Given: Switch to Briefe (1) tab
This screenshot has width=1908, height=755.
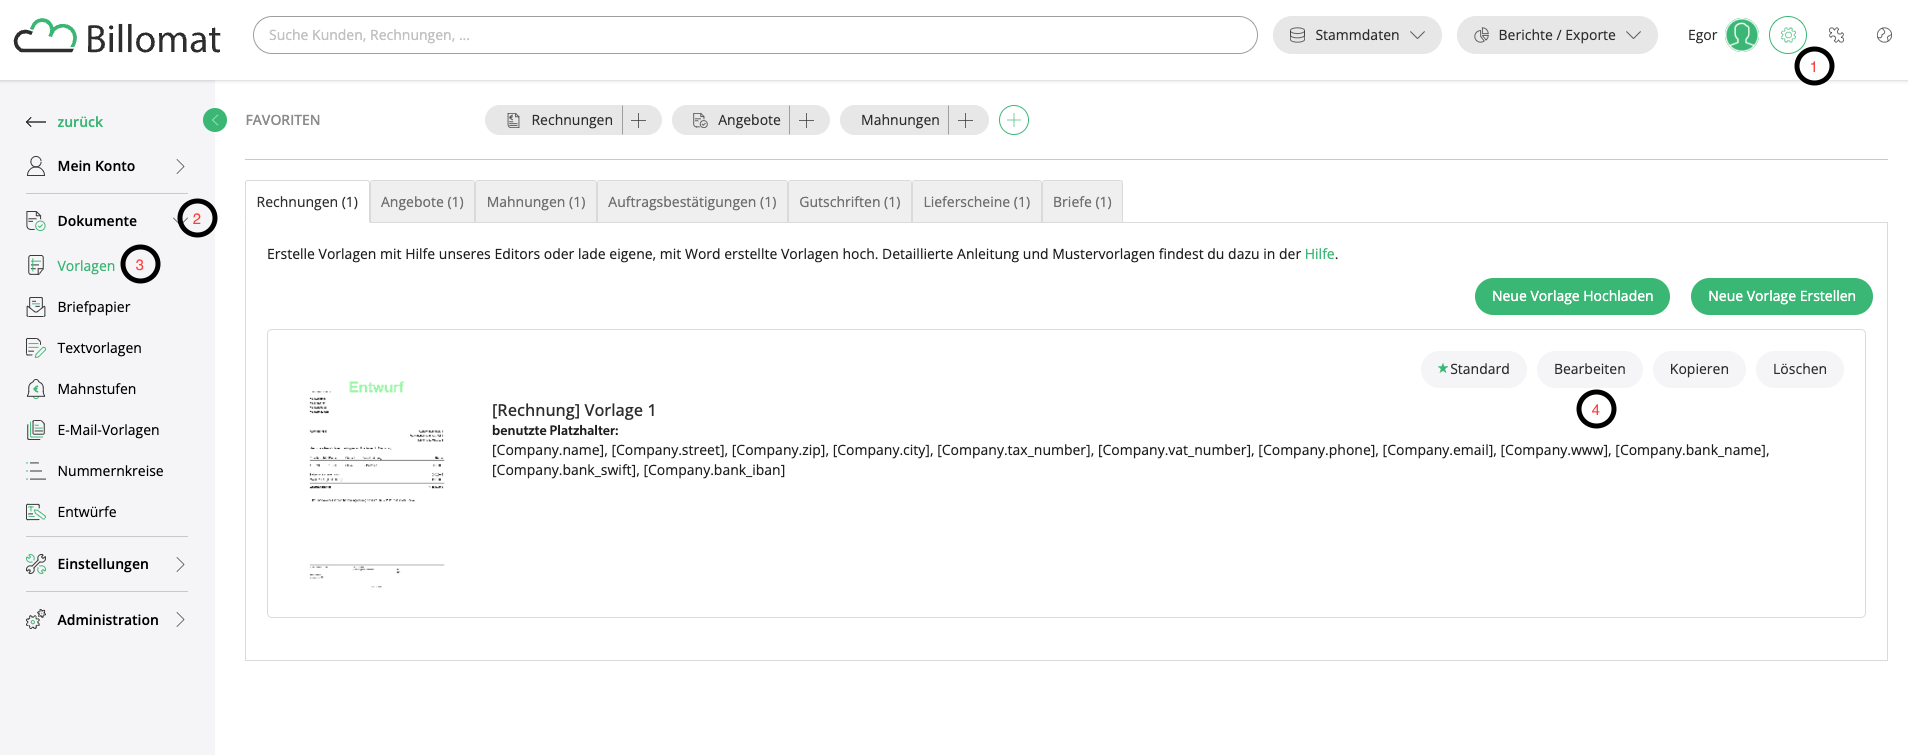Looking at the screenshot, I should tap(1082, 202).
